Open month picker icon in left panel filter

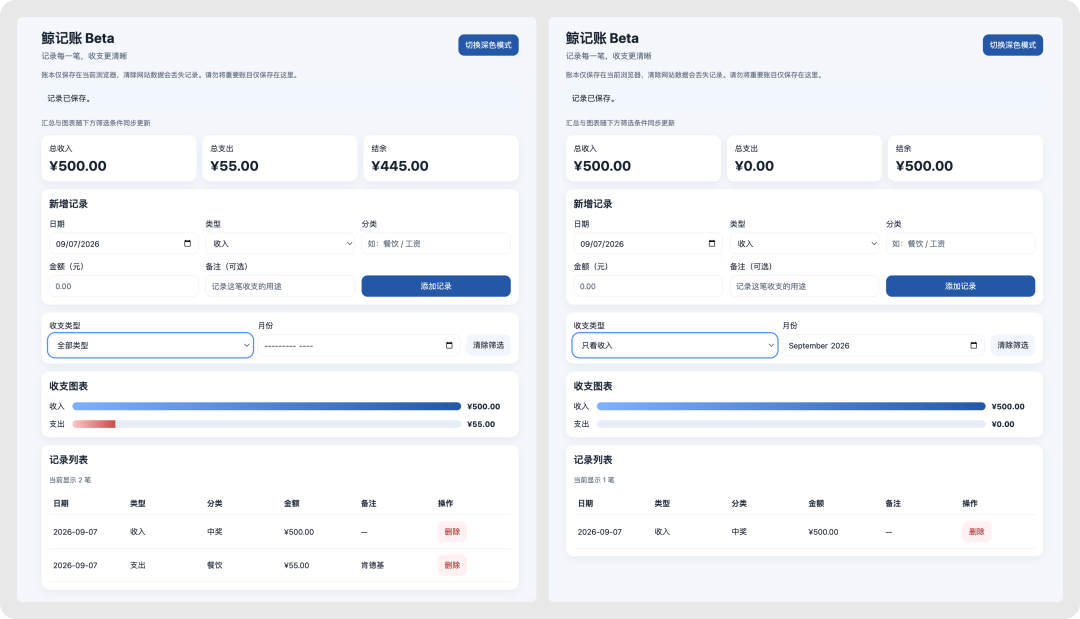click(x=449, y=346)
